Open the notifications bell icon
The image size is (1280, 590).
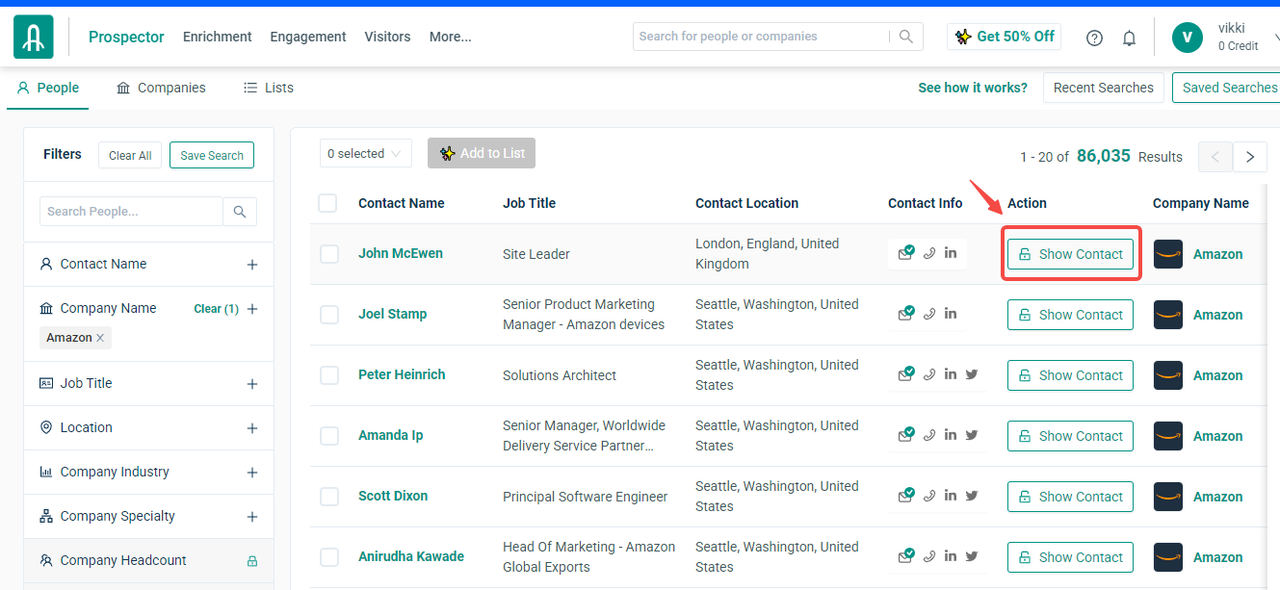pyautogui.click(x=1129, y=38)
